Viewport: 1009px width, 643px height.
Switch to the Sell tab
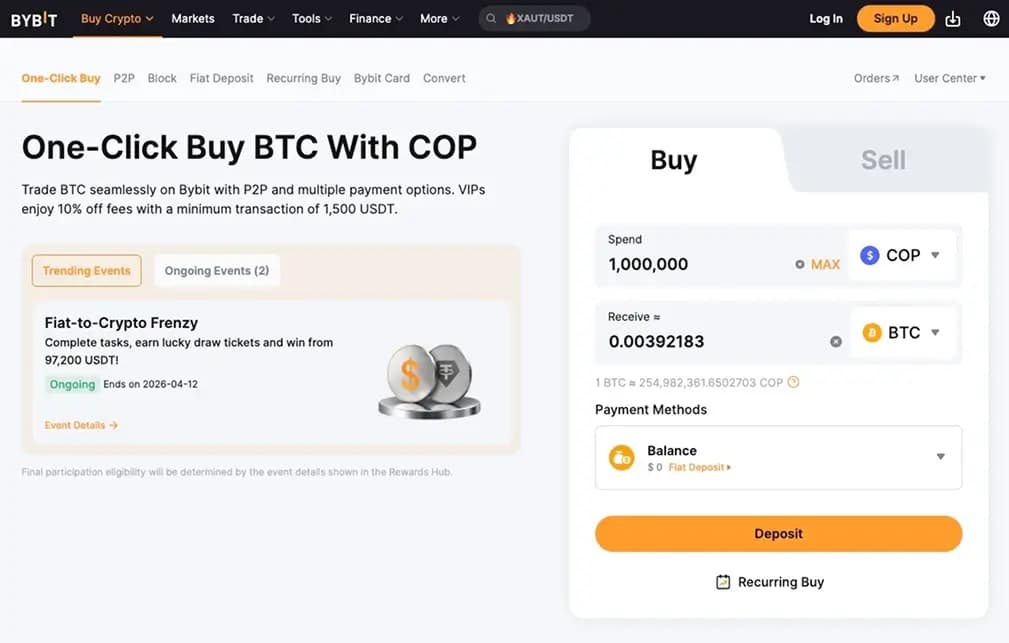(884, 158)
